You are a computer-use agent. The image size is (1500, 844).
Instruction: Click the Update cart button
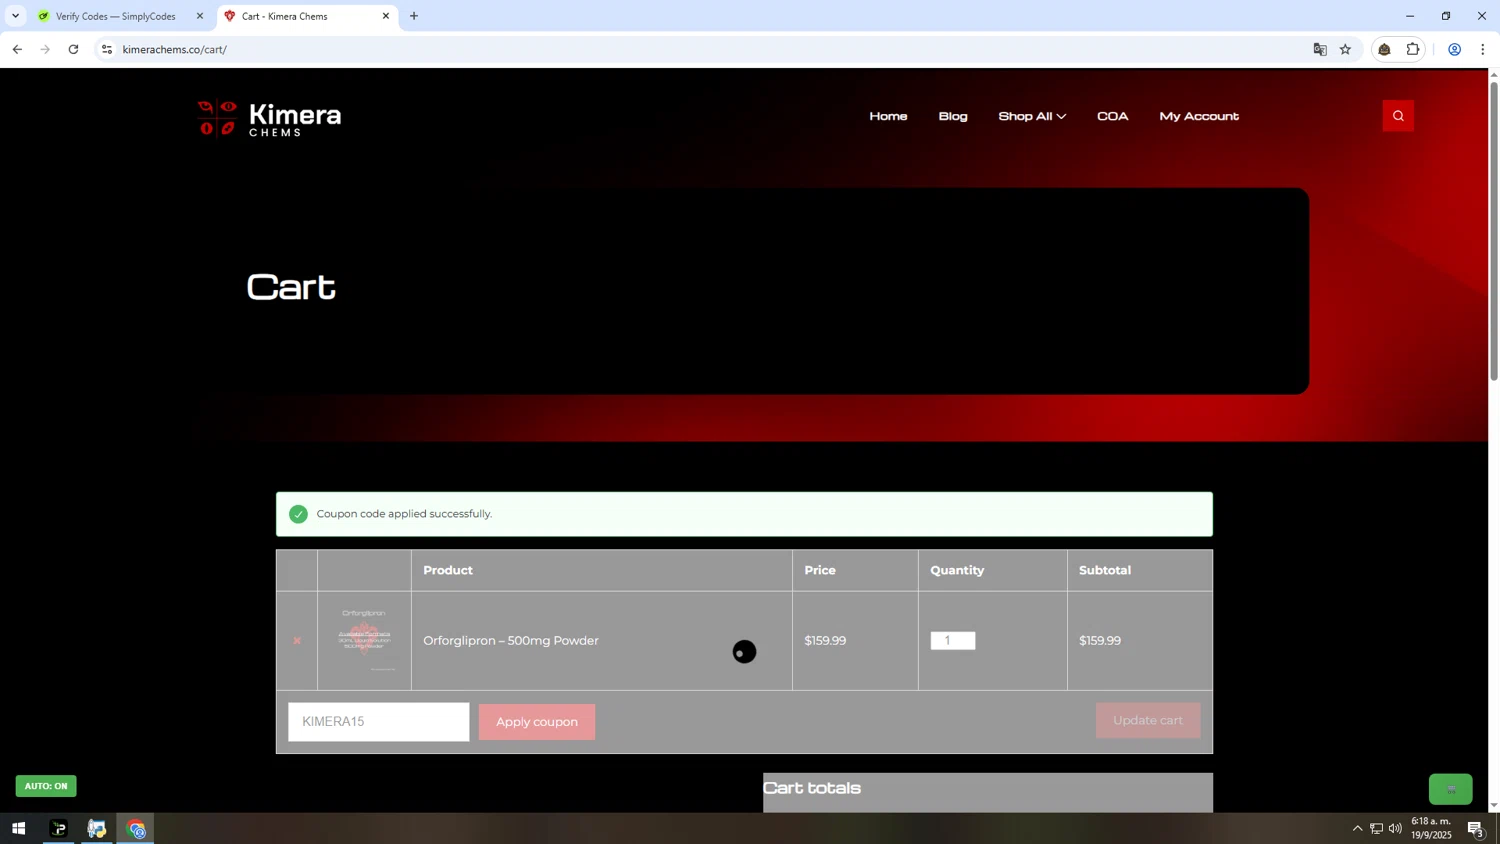point(1148,720)
